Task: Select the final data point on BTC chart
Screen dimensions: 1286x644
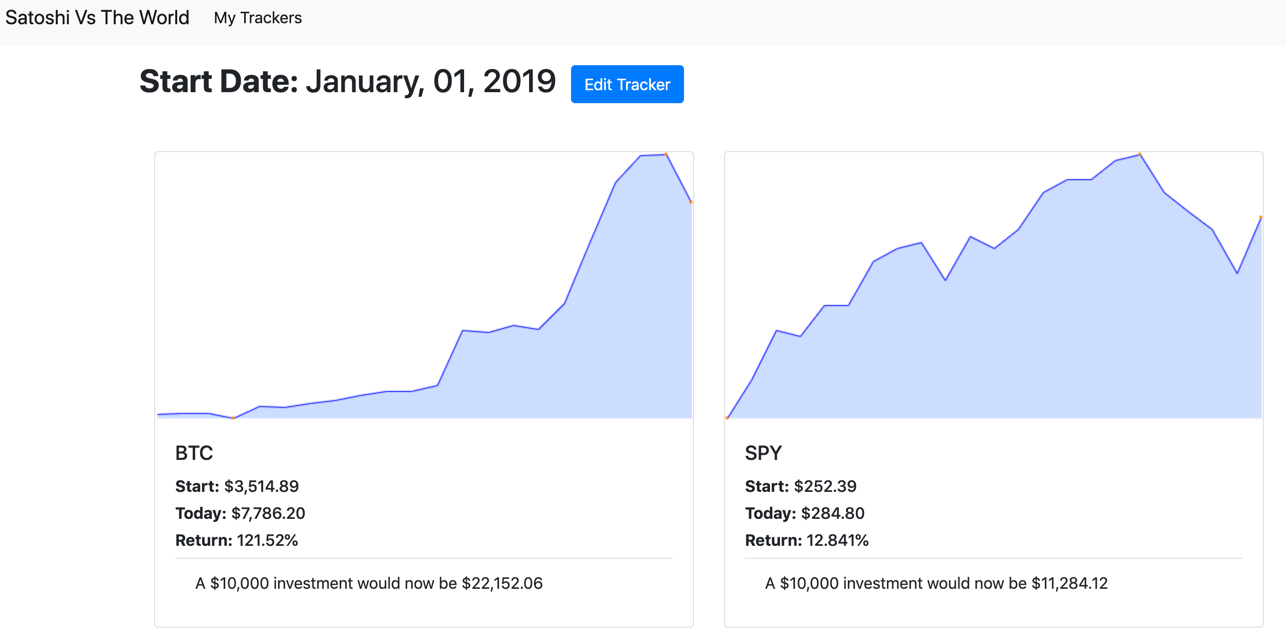Action: click(691, 202)
